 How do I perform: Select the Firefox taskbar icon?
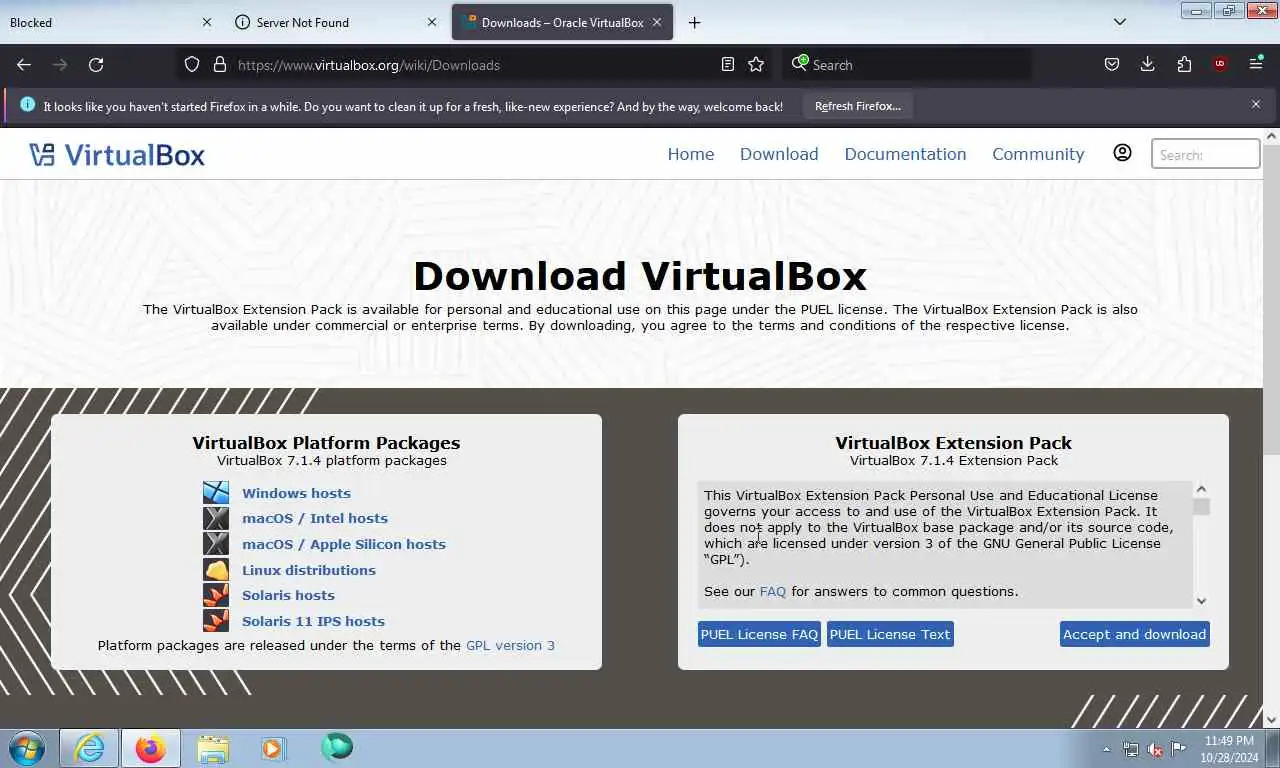click(x=151, y=748)
